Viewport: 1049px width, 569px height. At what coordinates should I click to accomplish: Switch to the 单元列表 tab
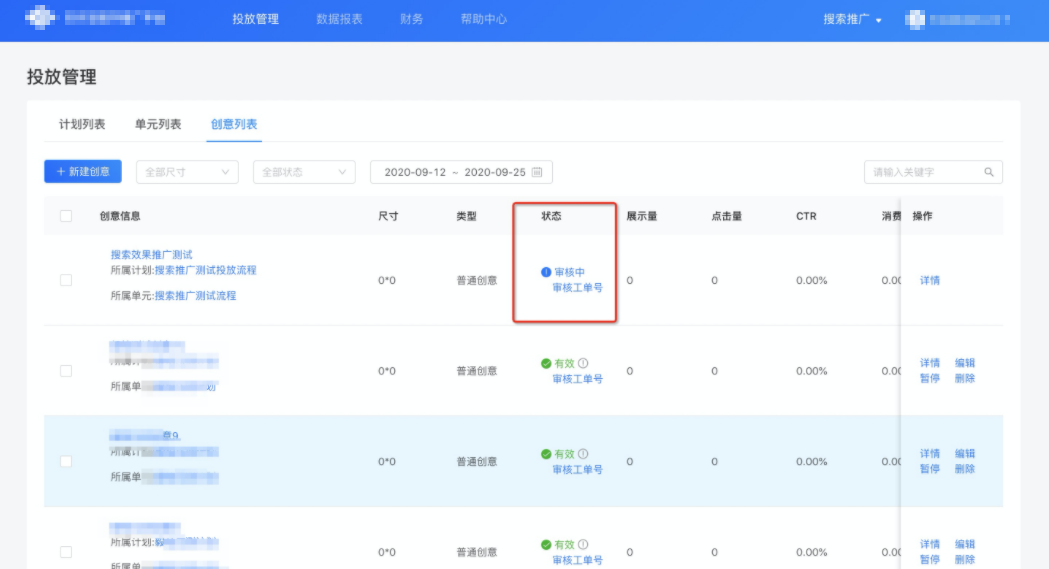(x=158, y=124)
